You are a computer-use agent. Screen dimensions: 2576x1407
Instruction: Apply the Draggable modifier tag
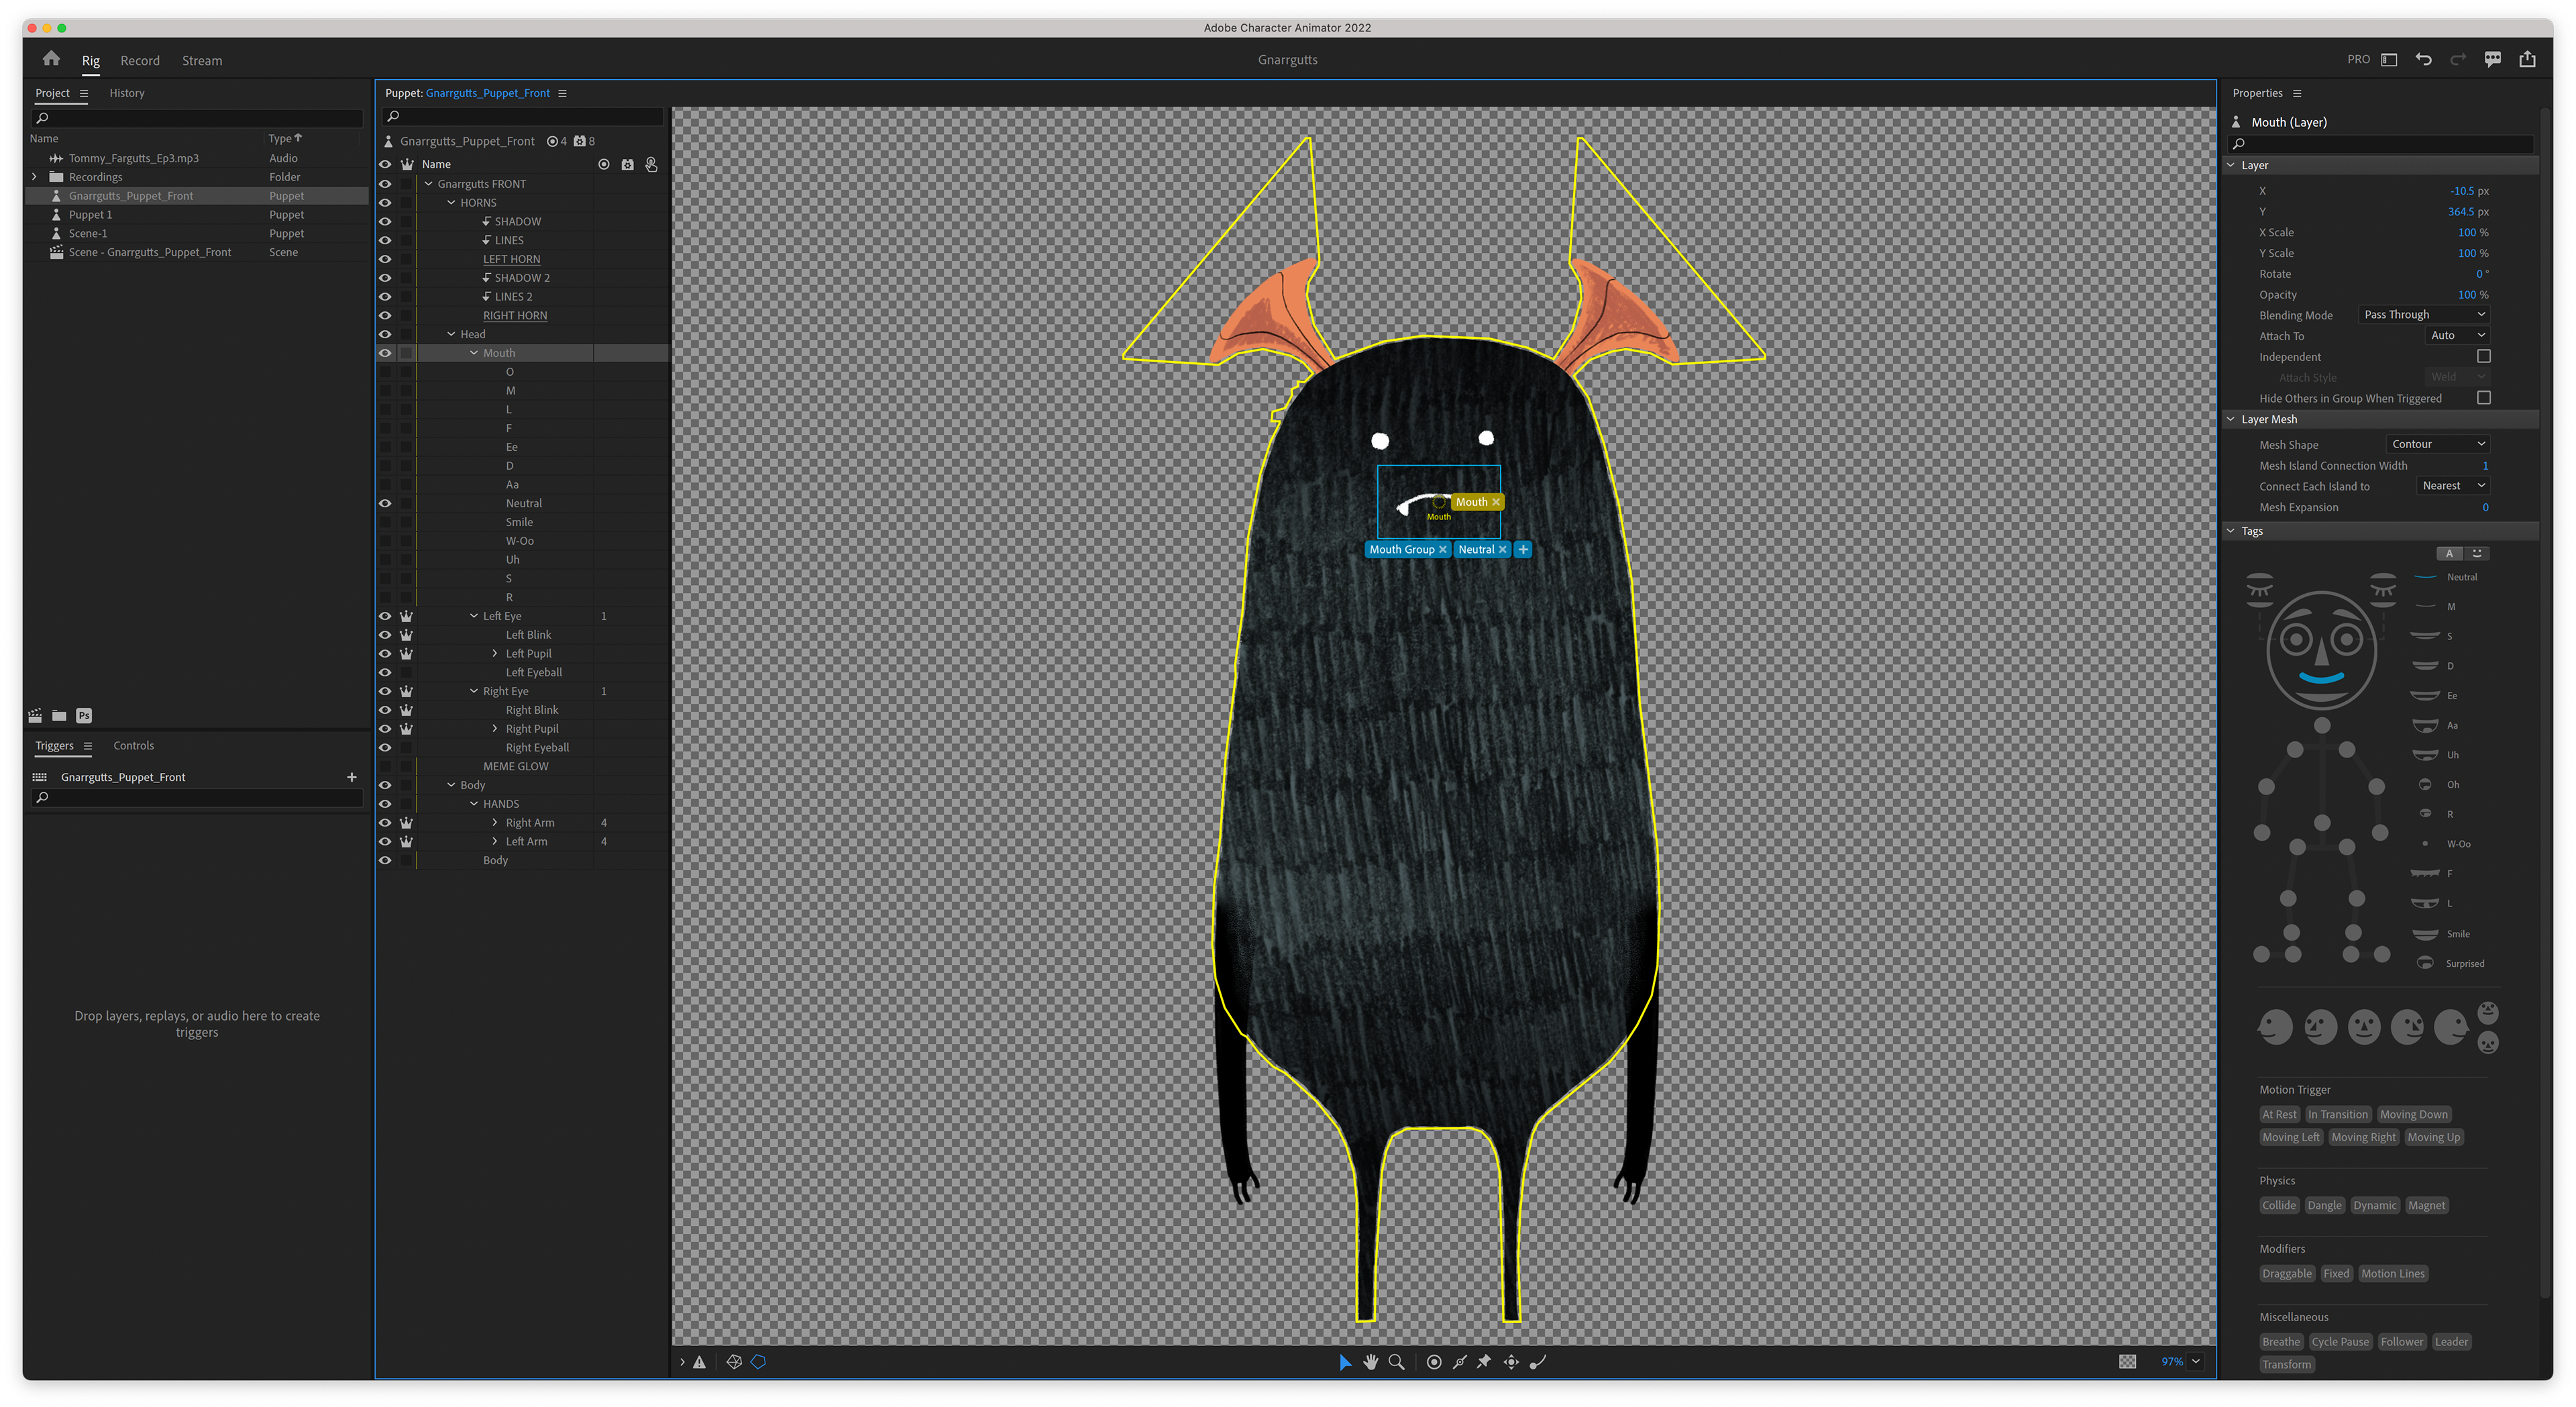2287,1274
